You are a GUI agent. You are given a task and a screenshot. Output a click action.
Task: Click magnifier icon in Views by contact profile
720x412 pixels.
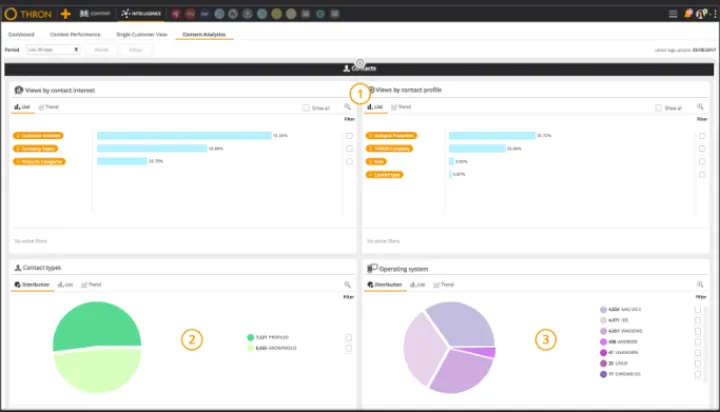pyautogui.click(x=700, y=107)
